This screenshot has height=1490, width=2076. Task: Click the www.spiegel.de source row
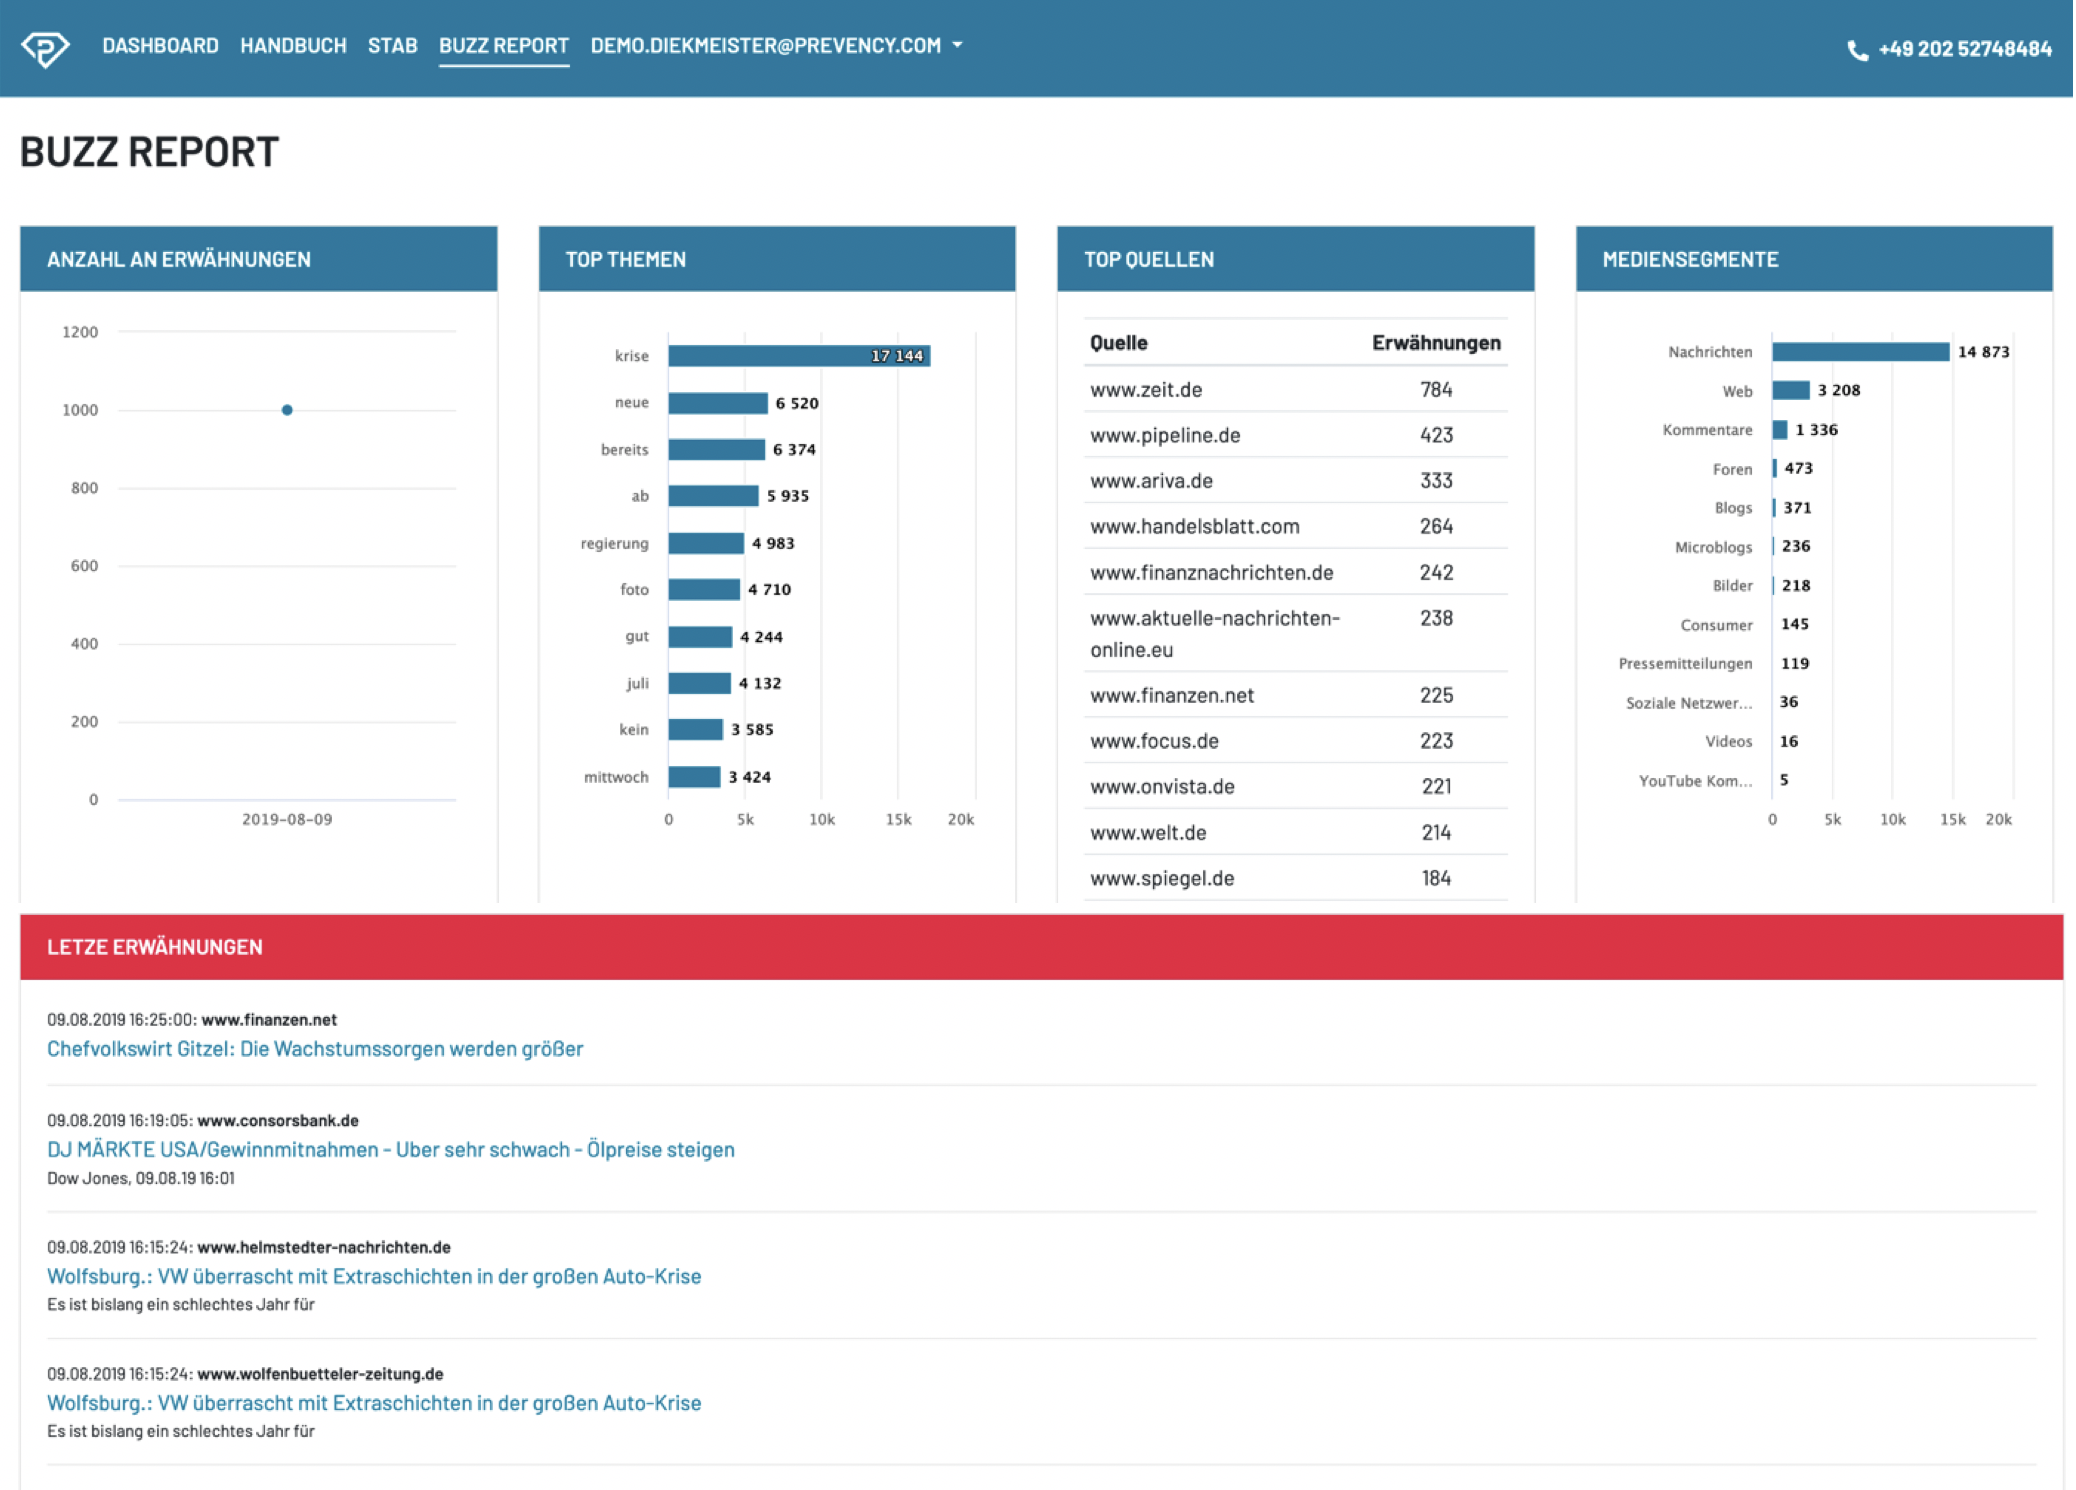1160,877
